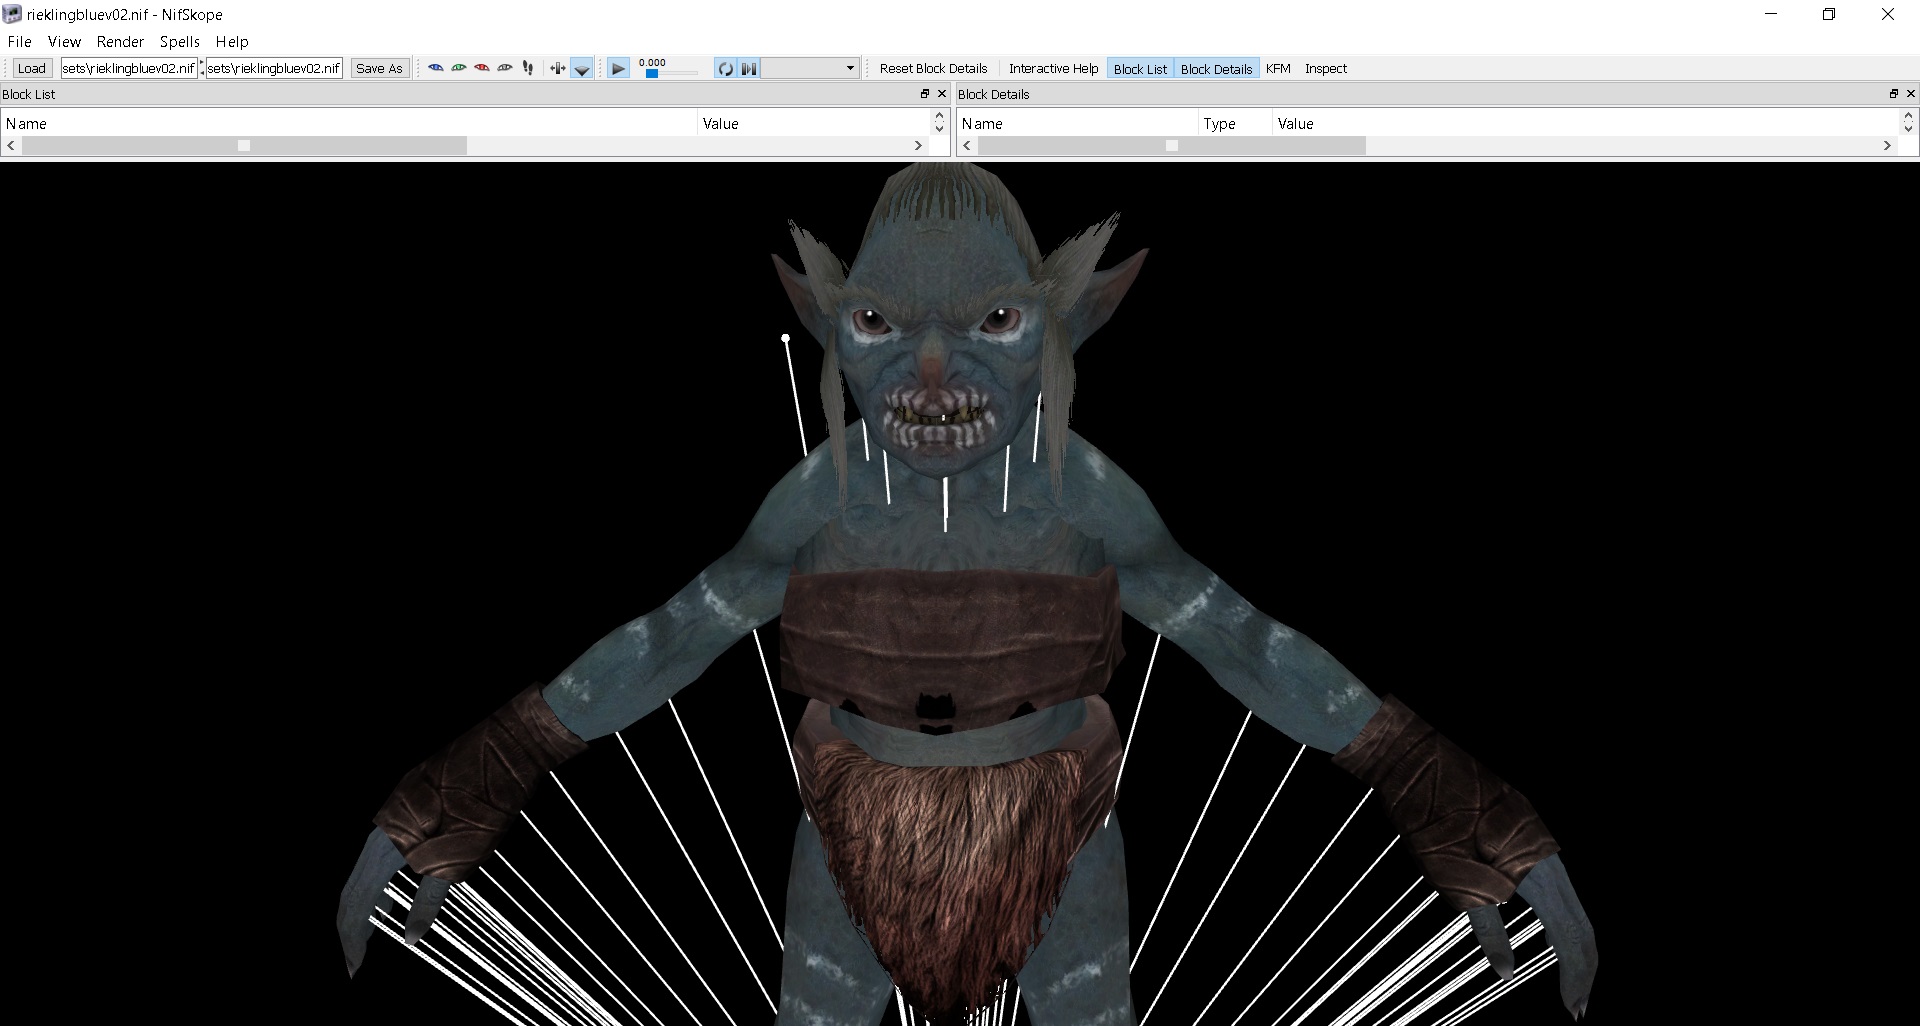Close the Block Details panel
The height and width of the screenshot is (1026, 1920).
[x=1911, y=94]
